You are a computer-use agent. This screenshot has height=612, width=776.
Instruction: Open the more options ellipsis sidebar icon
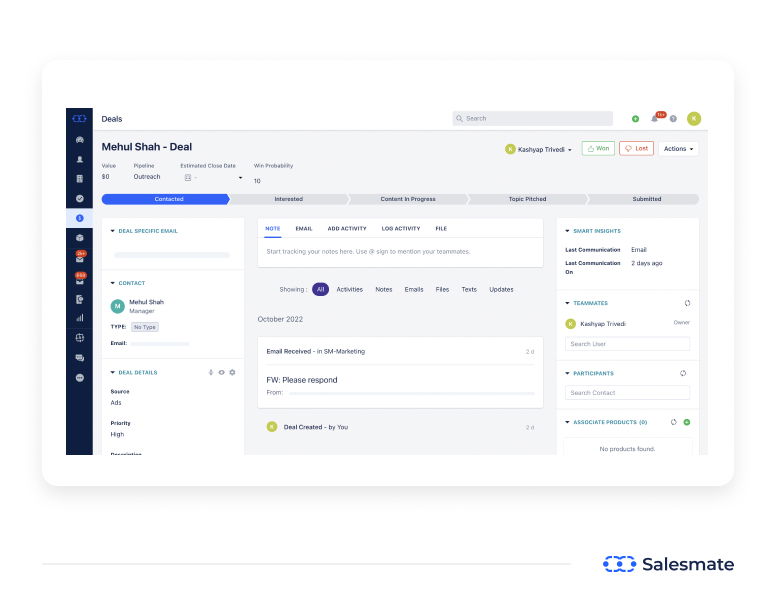(x=80, y=377)
